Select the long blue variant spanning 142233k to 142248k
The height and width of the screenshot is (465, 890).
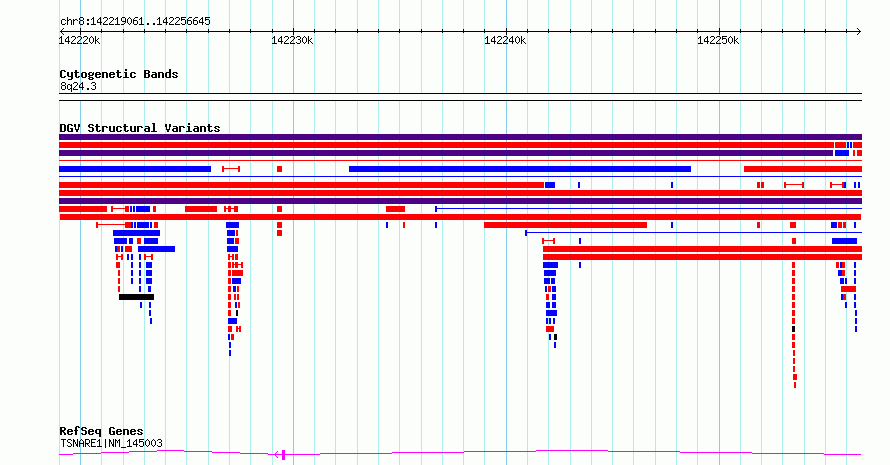pos(520,169)
